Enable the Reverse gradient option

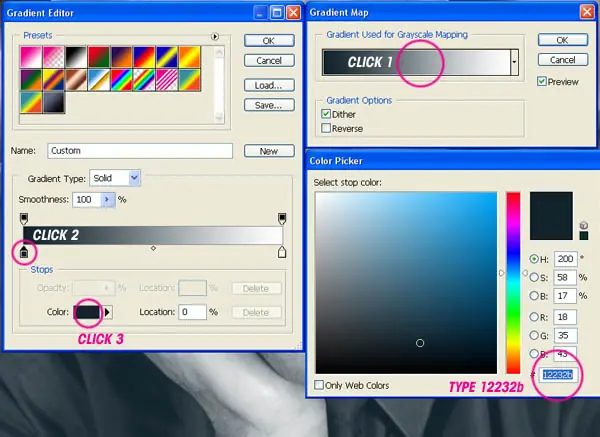tap(326, 128)
